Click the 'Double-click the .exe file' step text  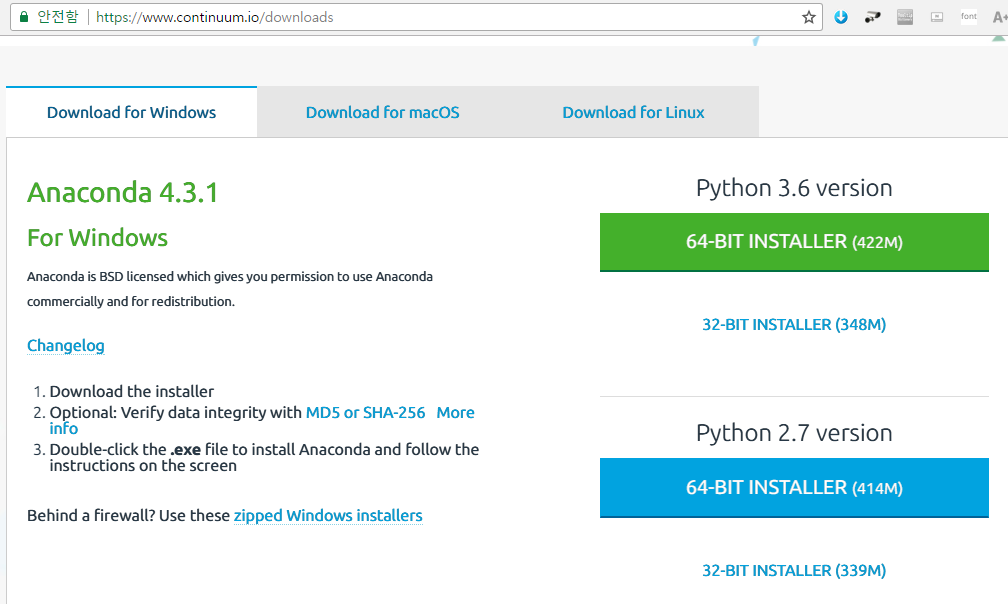pos(264,457)
